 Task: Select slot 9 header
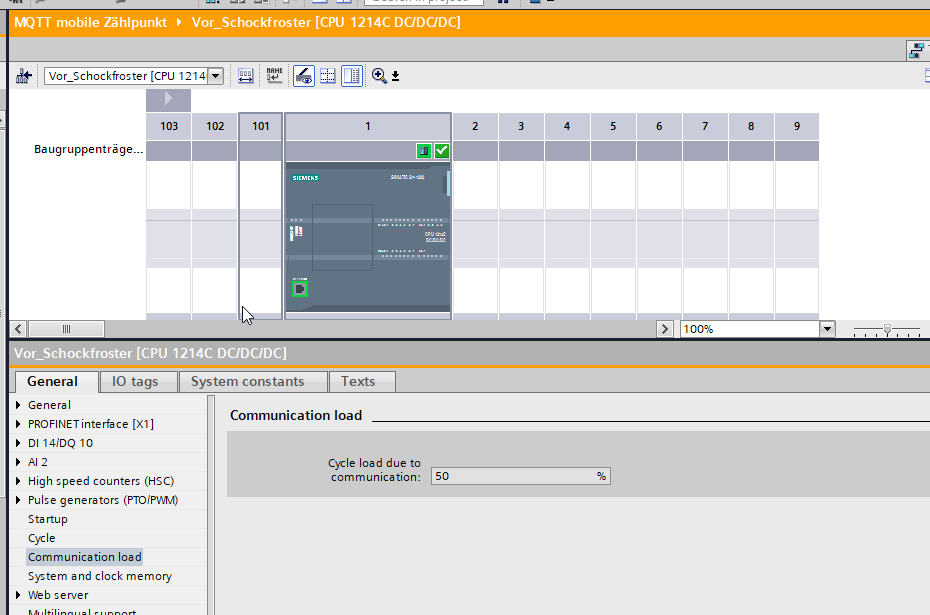tap(797, 126)
